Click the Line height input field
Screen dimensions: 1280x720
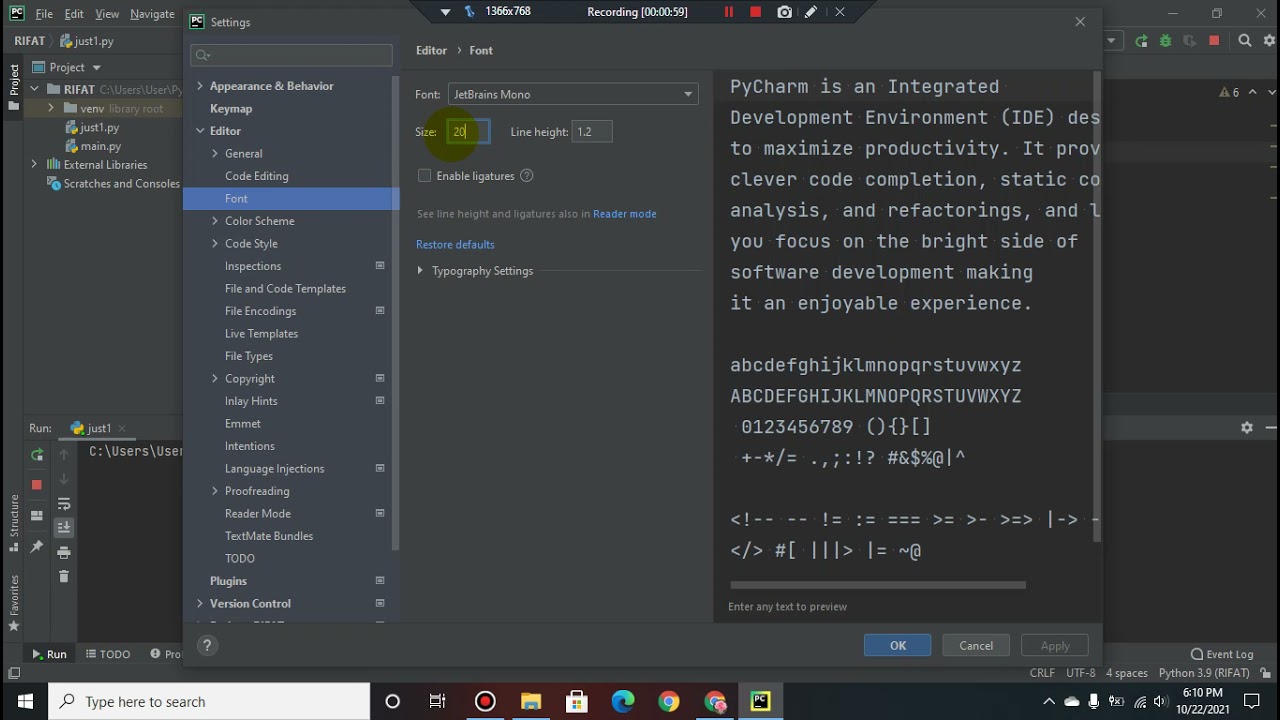pos(592,132)
